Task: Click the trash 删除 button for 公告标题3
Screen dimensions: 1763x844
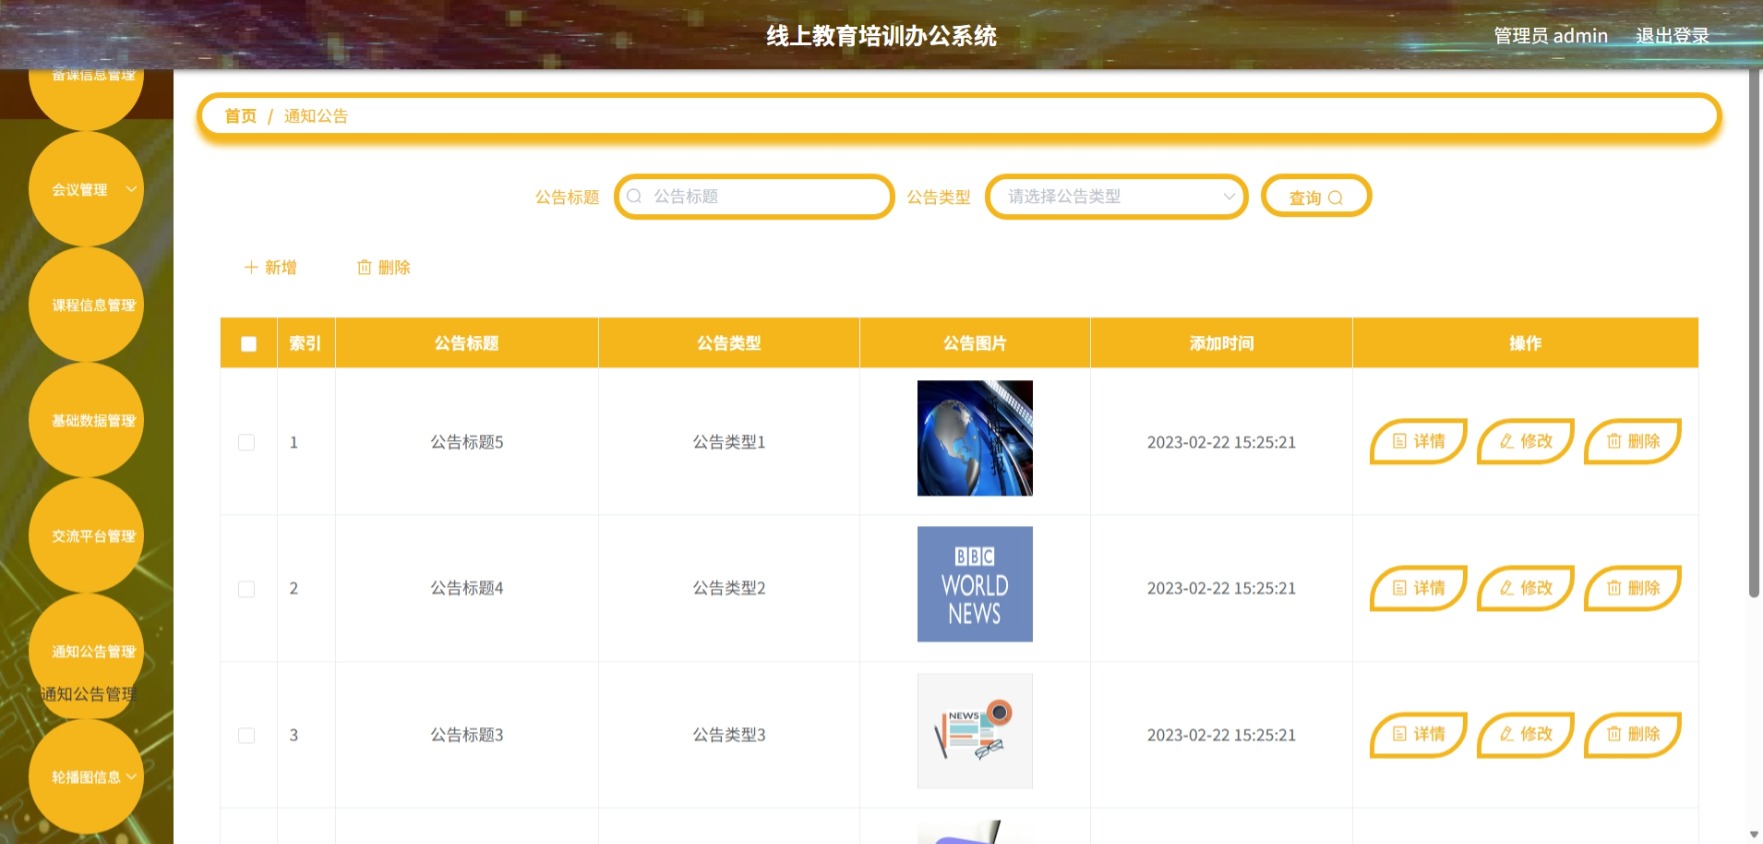Action: tap(1633, 735)
